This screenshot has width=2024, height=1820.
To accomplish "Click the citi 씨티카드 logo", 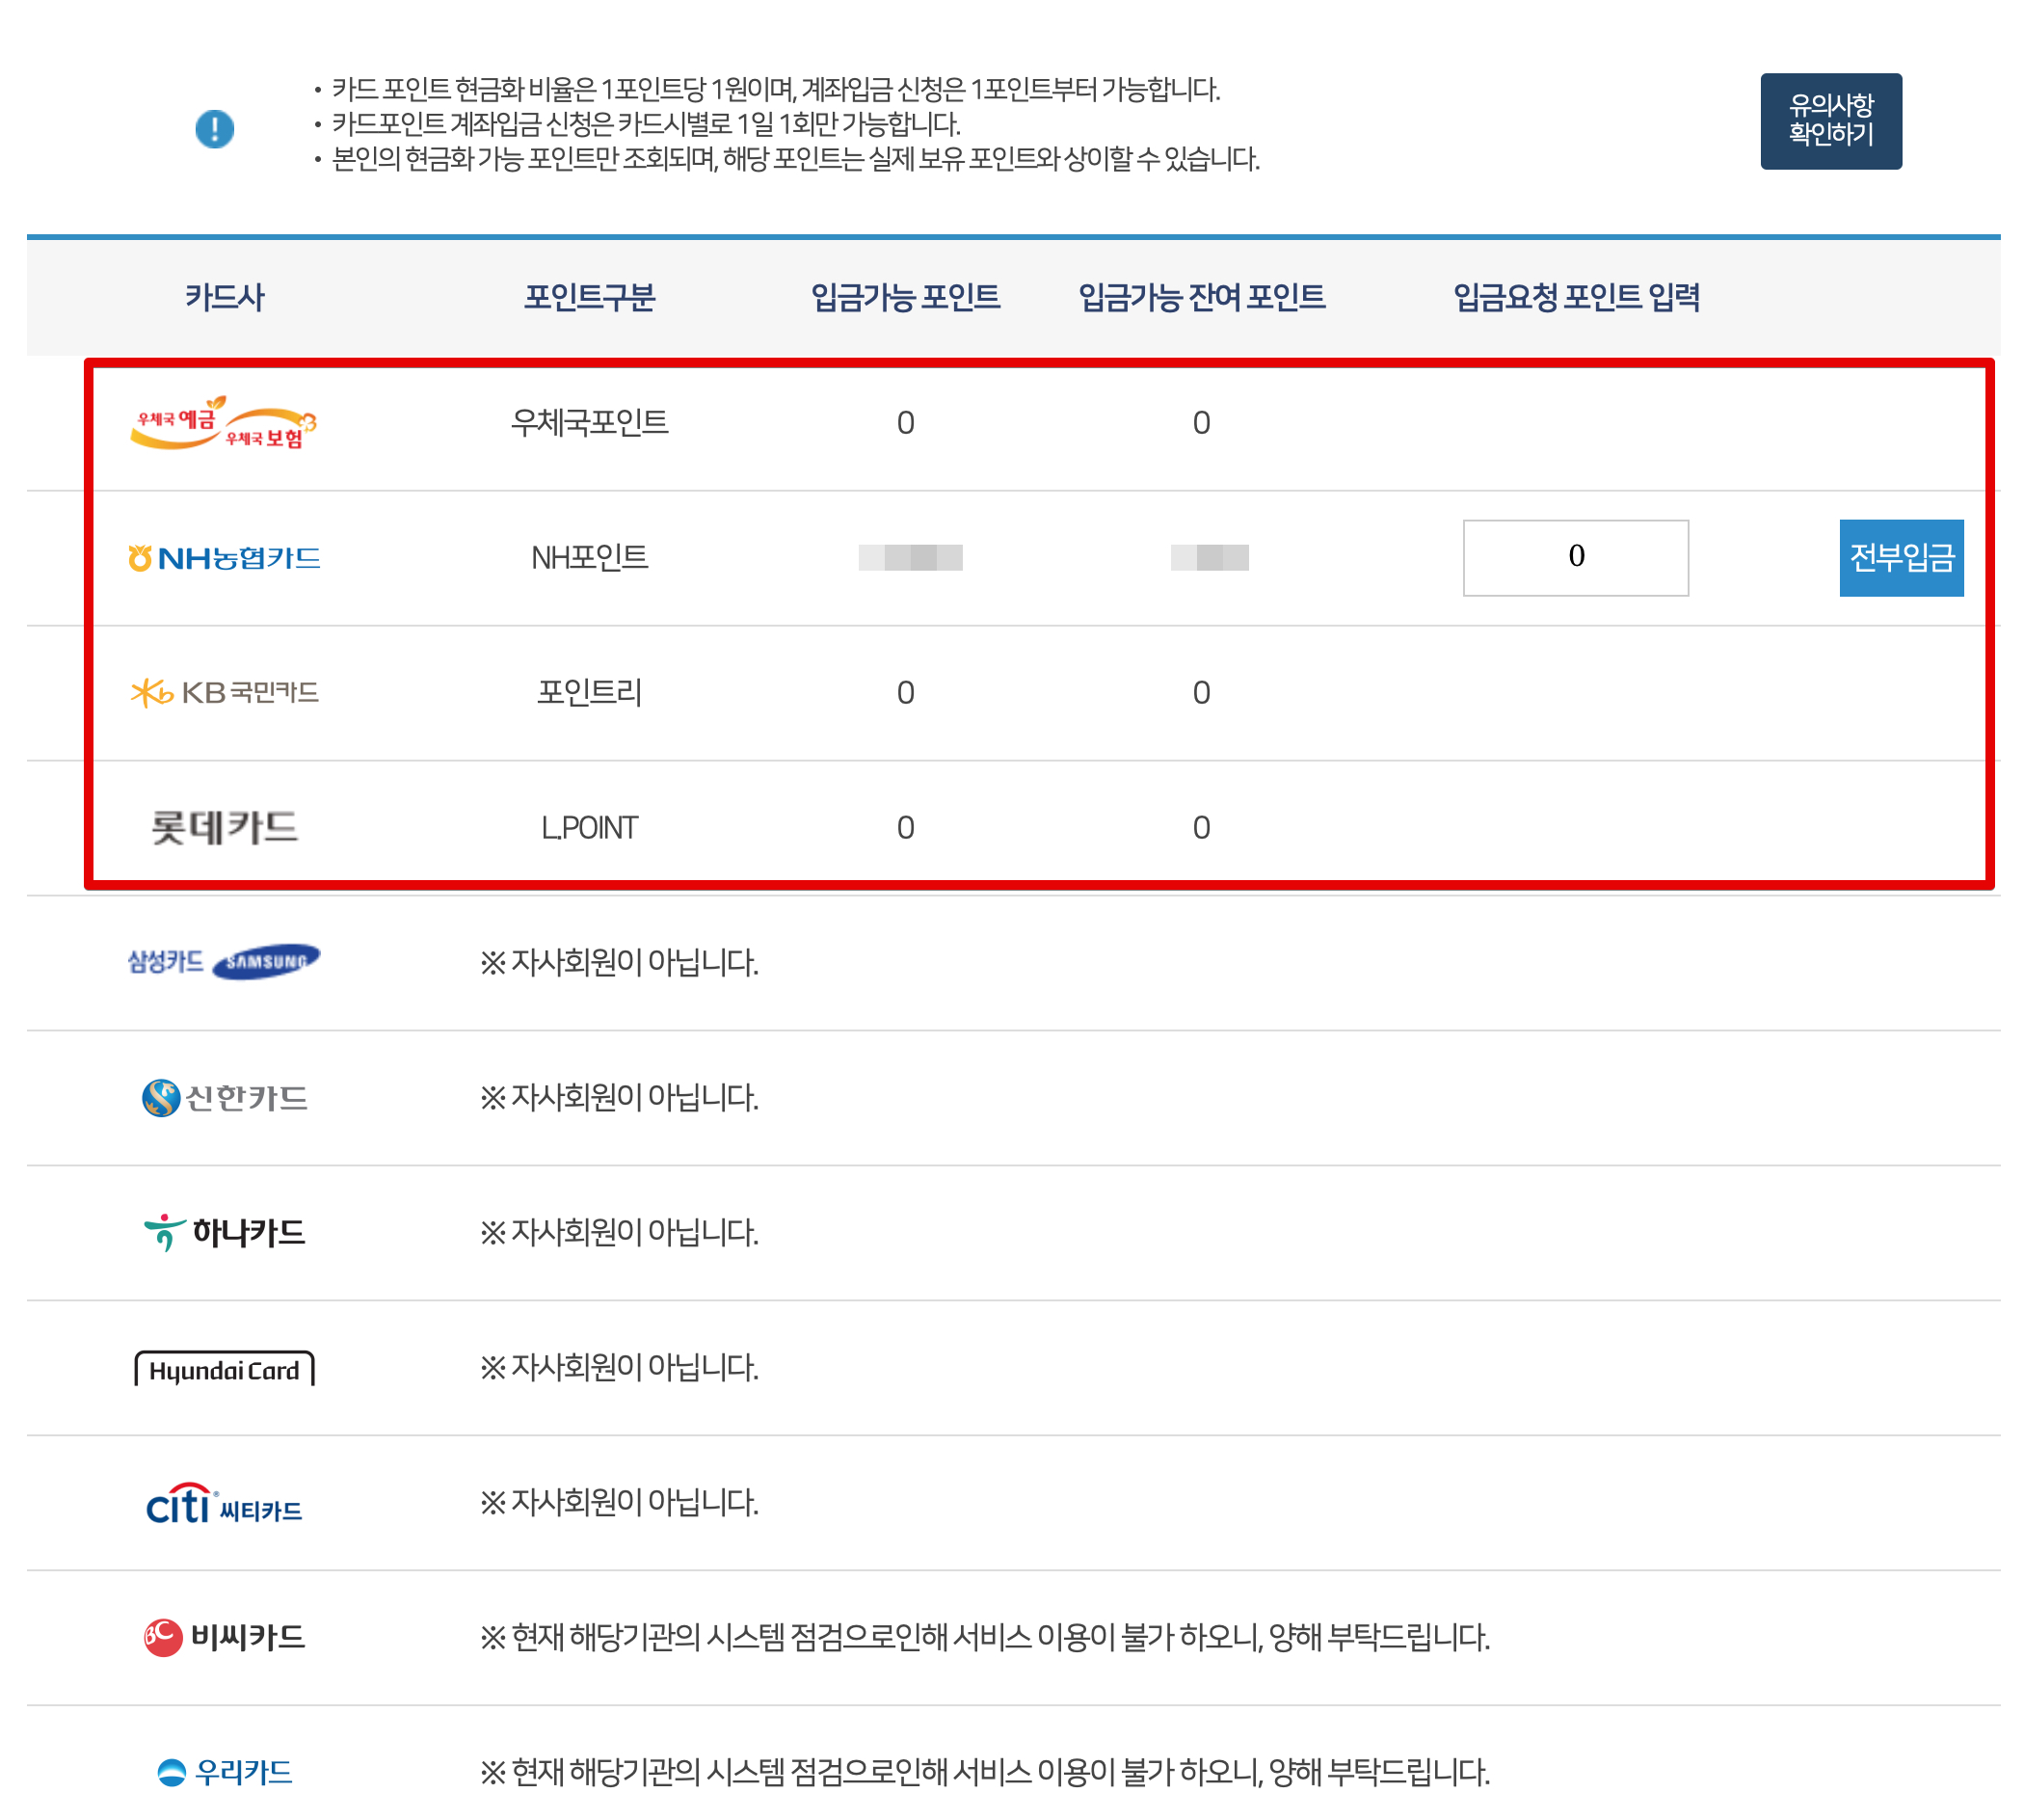I will click(224, 1504).
